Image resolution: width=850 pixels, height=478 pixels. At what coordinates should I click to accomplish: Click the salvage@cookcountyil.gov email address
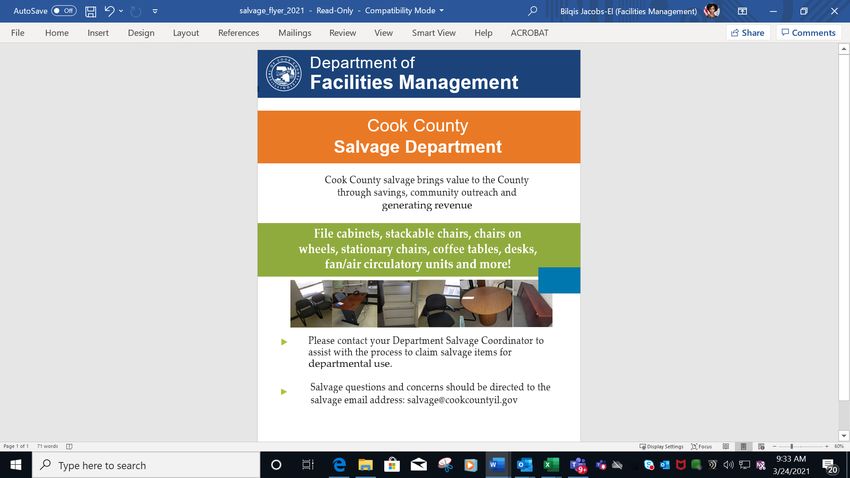[x=462, y=400]
